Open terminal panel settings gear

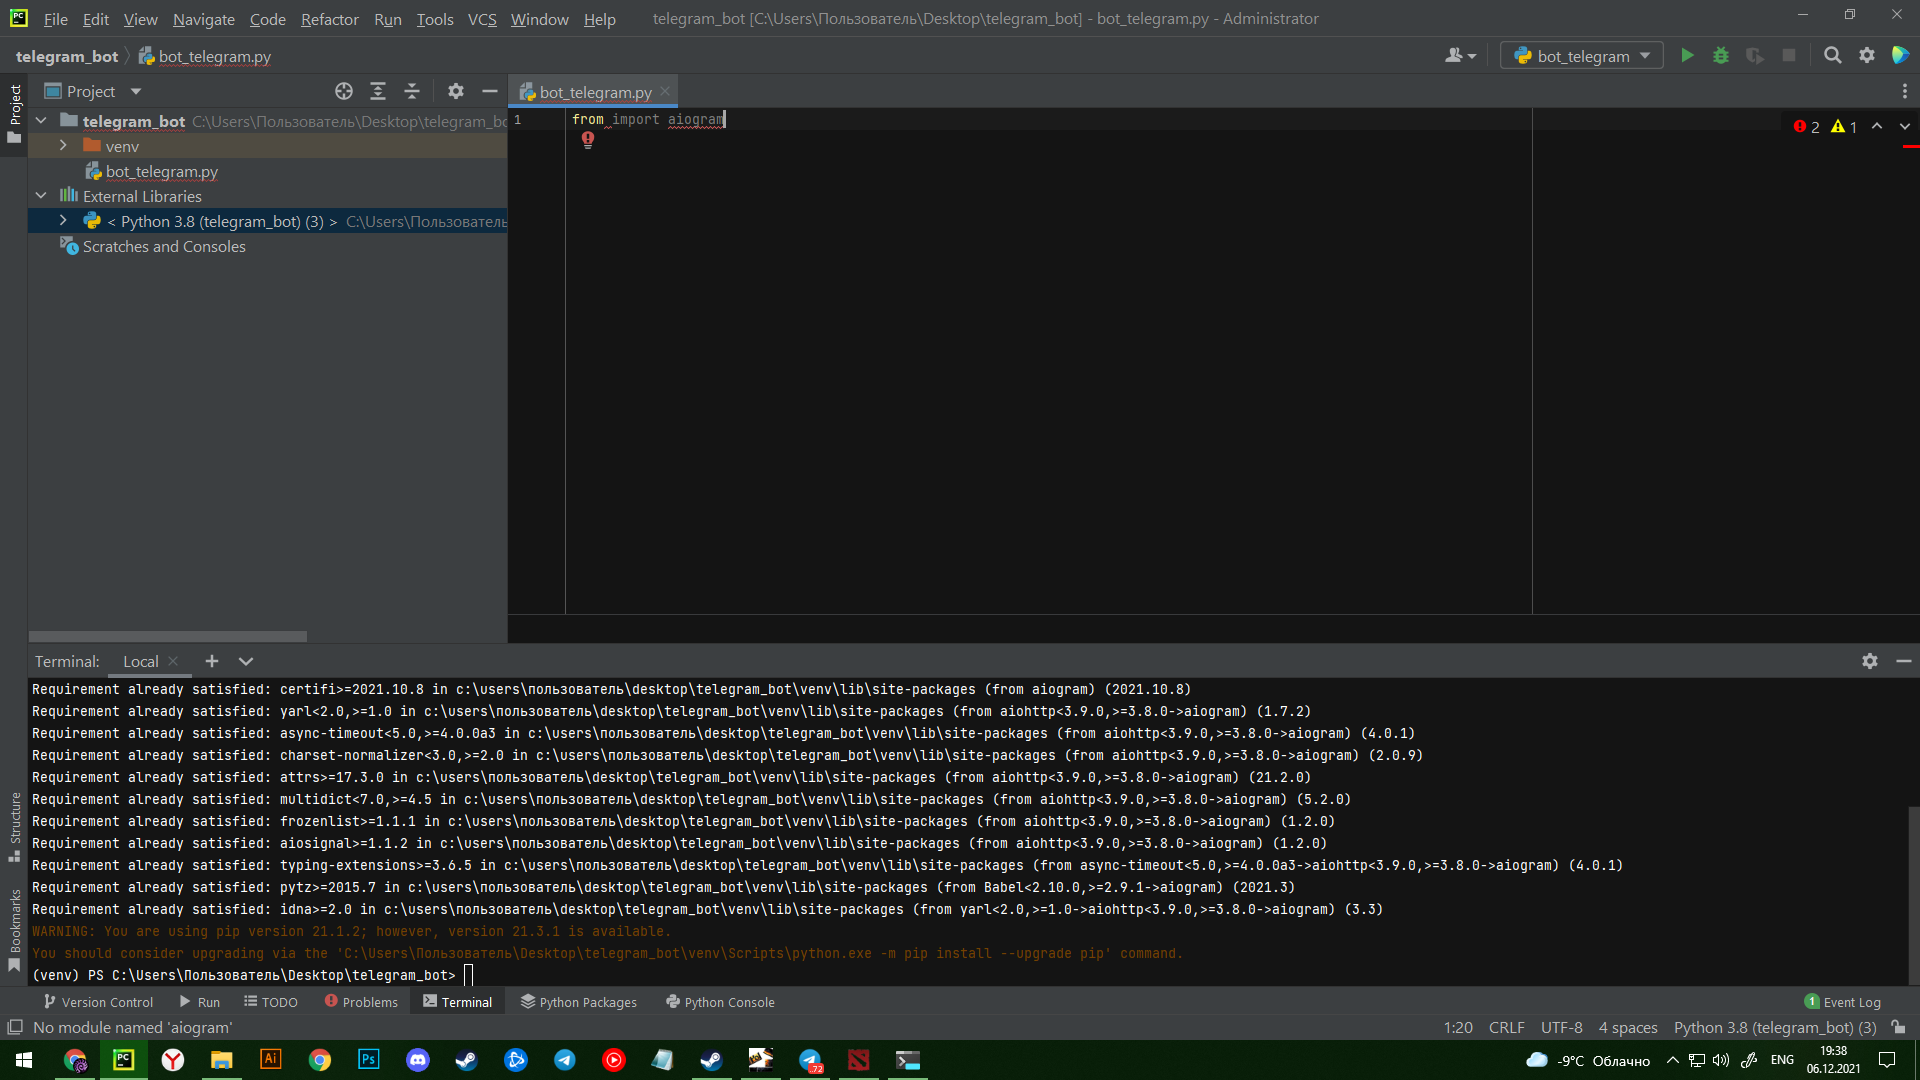1870,661
